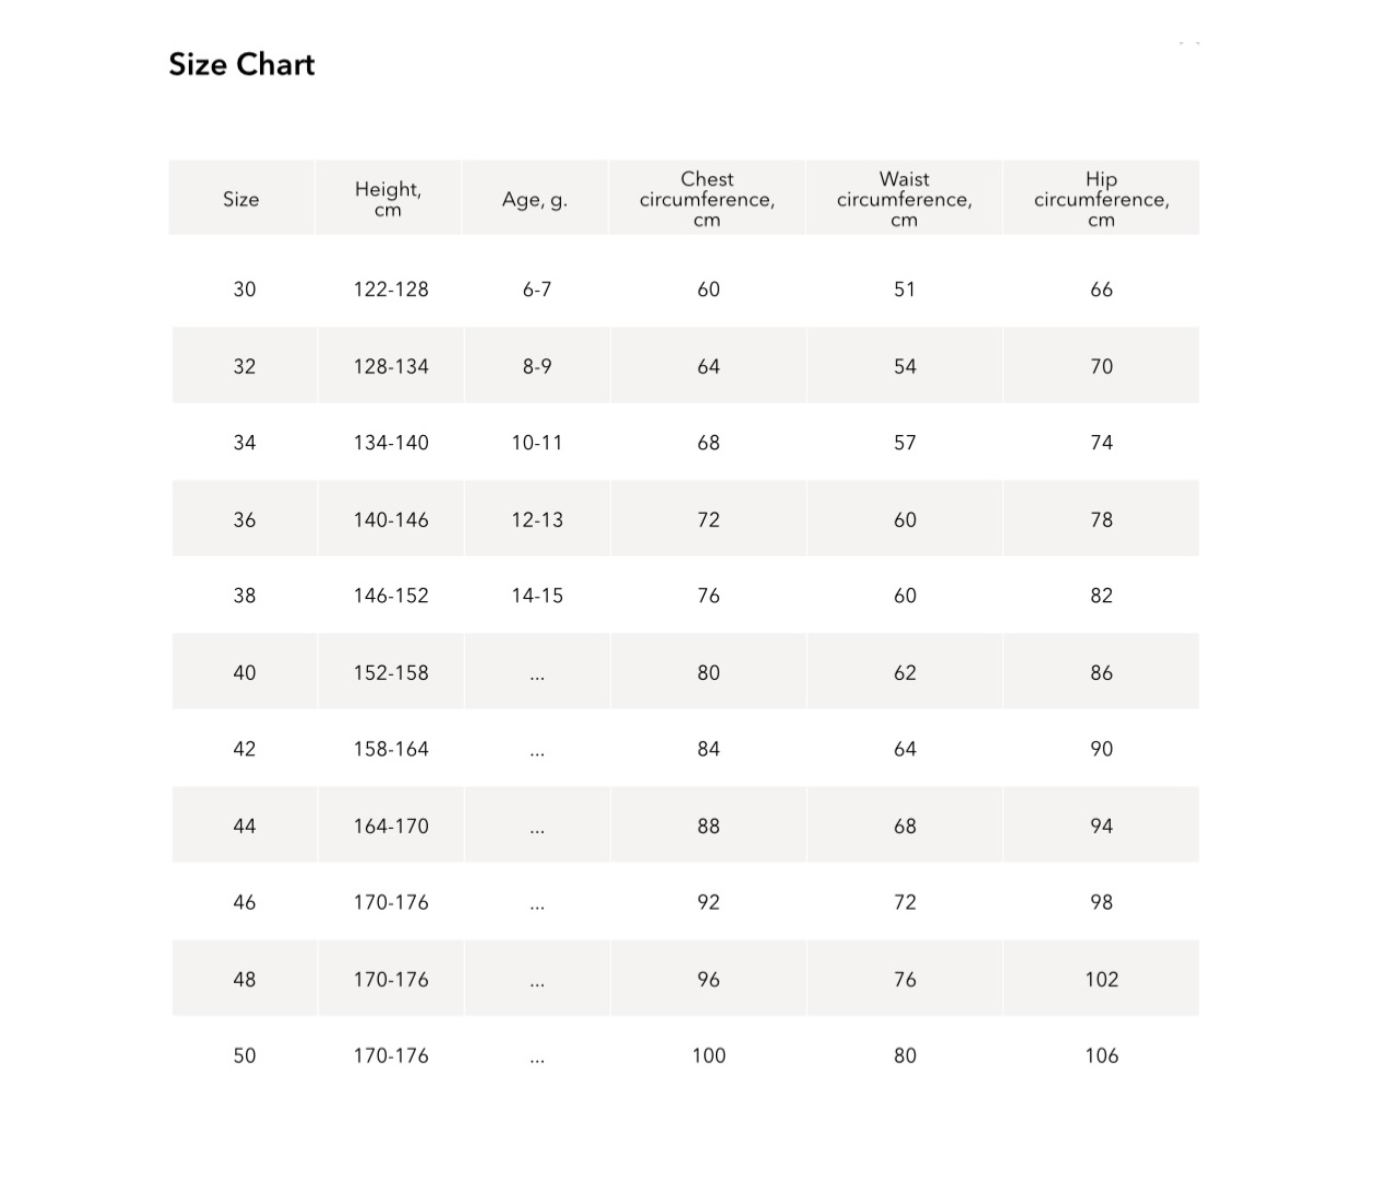
Task: Select the 10-11 age cell
Action: click(x=537, y=443)
